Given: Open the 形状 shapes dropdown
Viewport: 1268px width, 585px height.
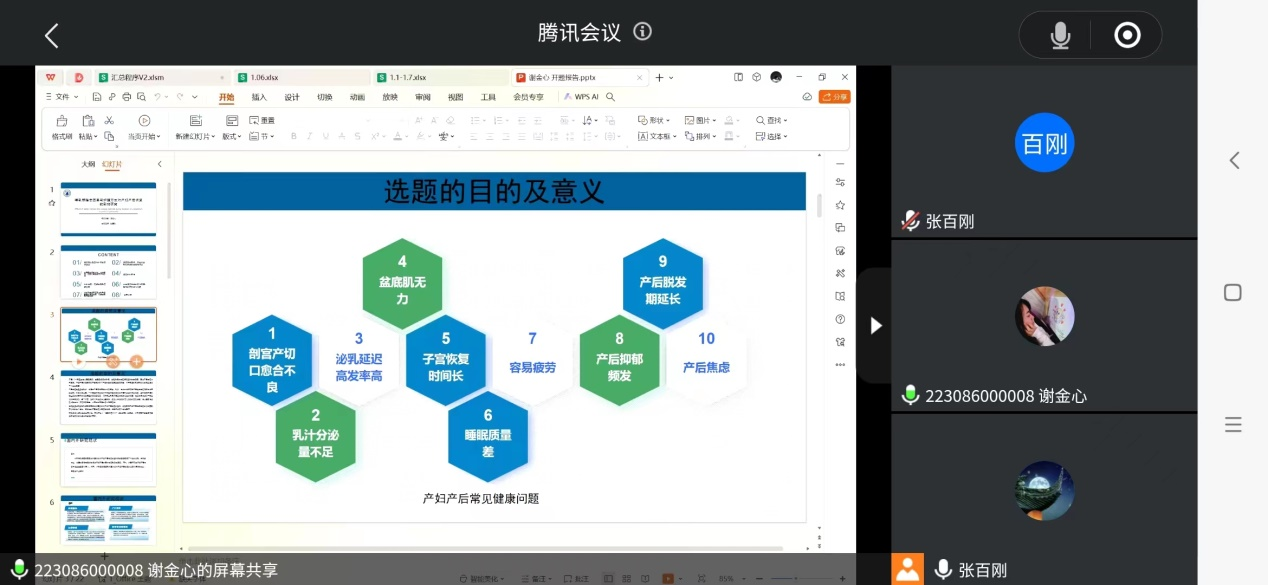Looking at the screenshot, I should pyautogui.click(x=656, y=120).
